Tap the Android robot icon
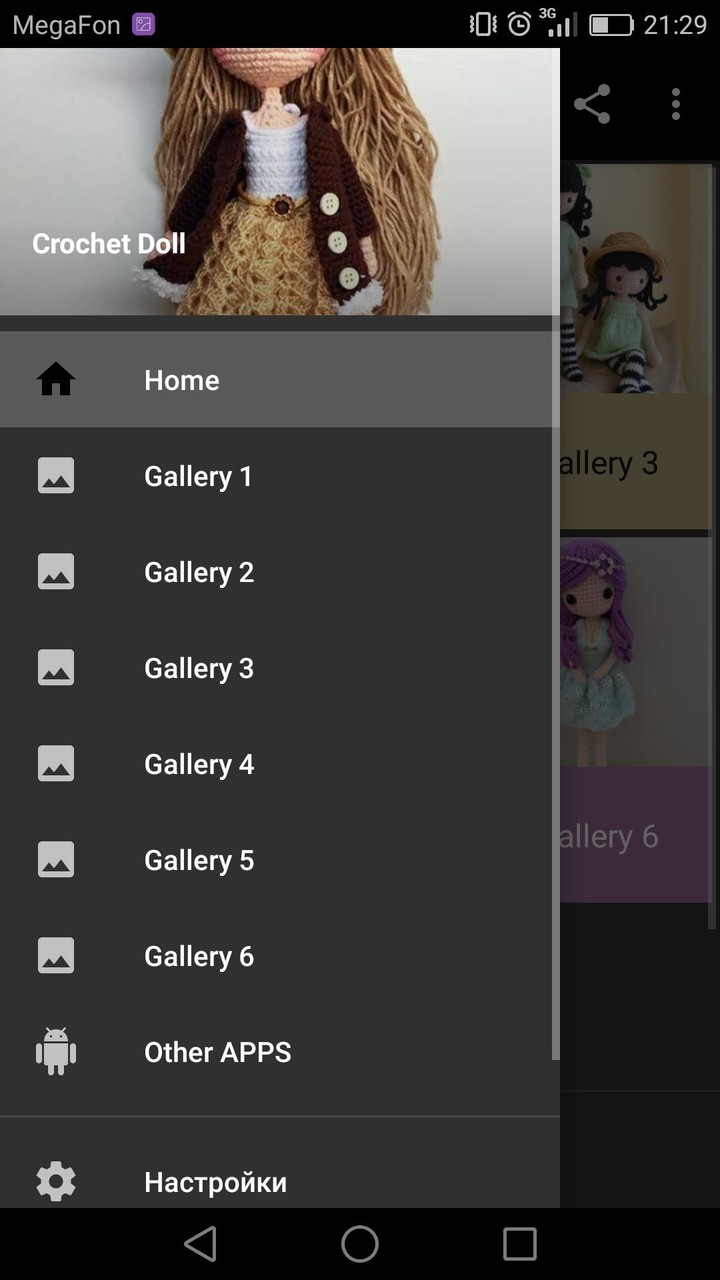The width and height of the screenshot is (720, 1280). pyautogui.click(x=56, y=1052)
